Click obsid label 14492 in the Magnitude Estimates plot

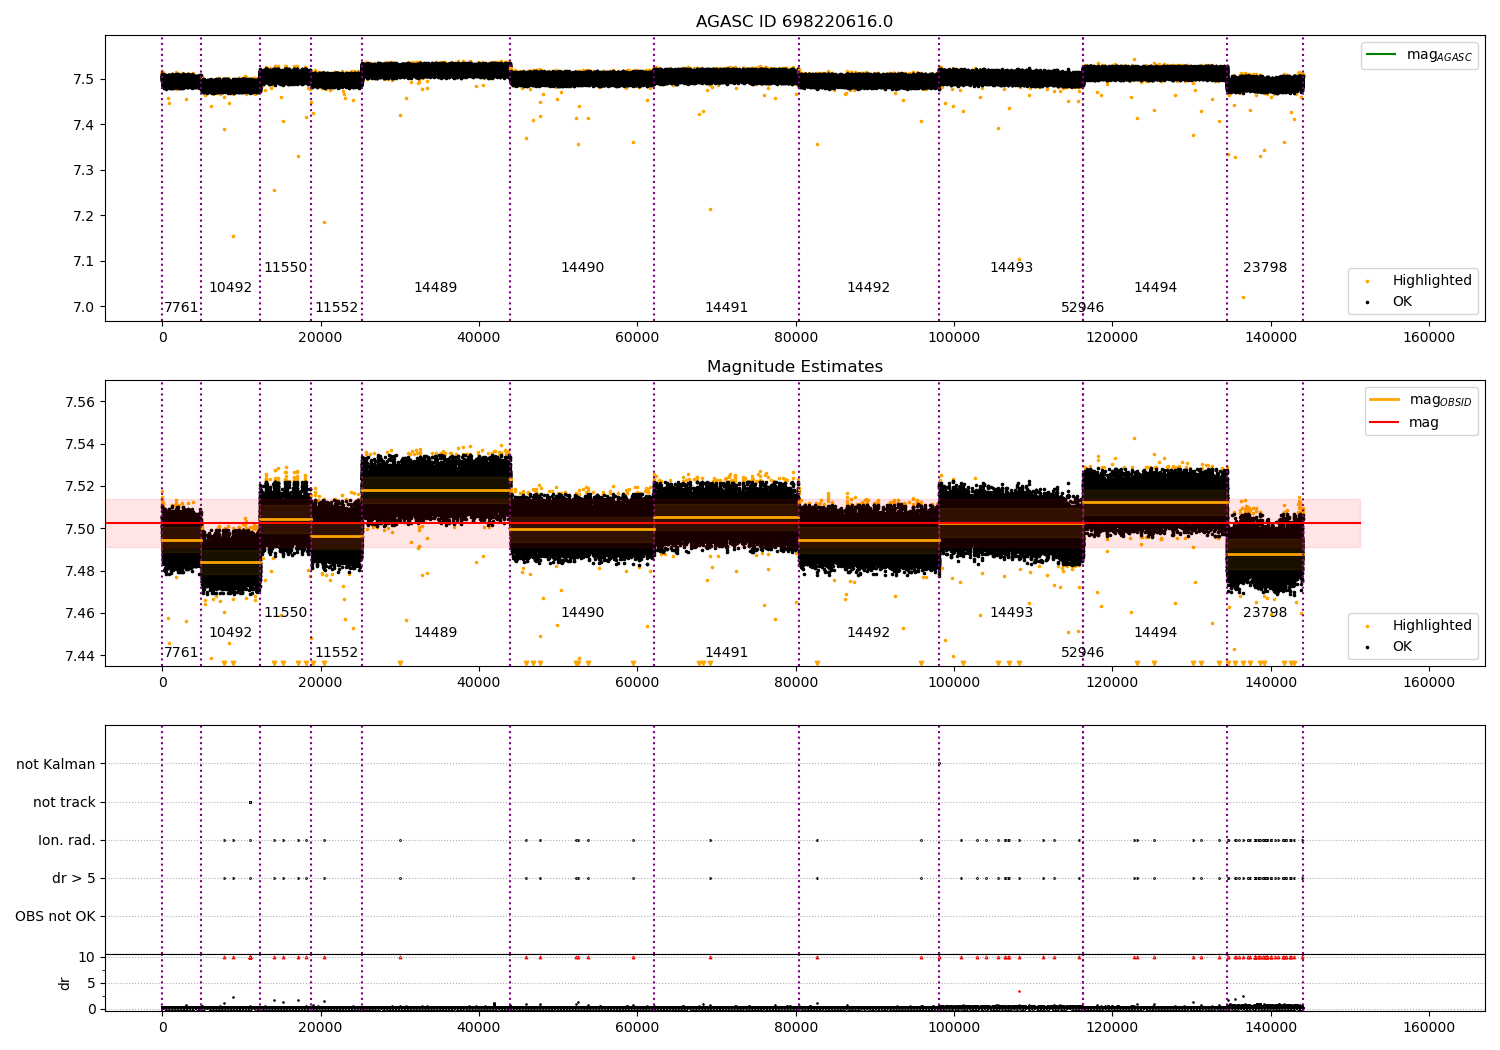click(868, 632)
